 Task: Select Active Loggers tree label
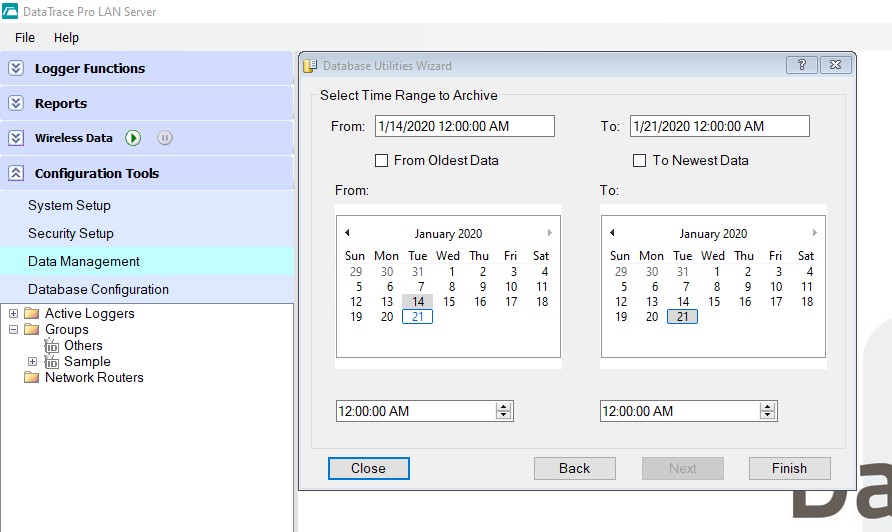pyautogui.click(x=89, y=314)
